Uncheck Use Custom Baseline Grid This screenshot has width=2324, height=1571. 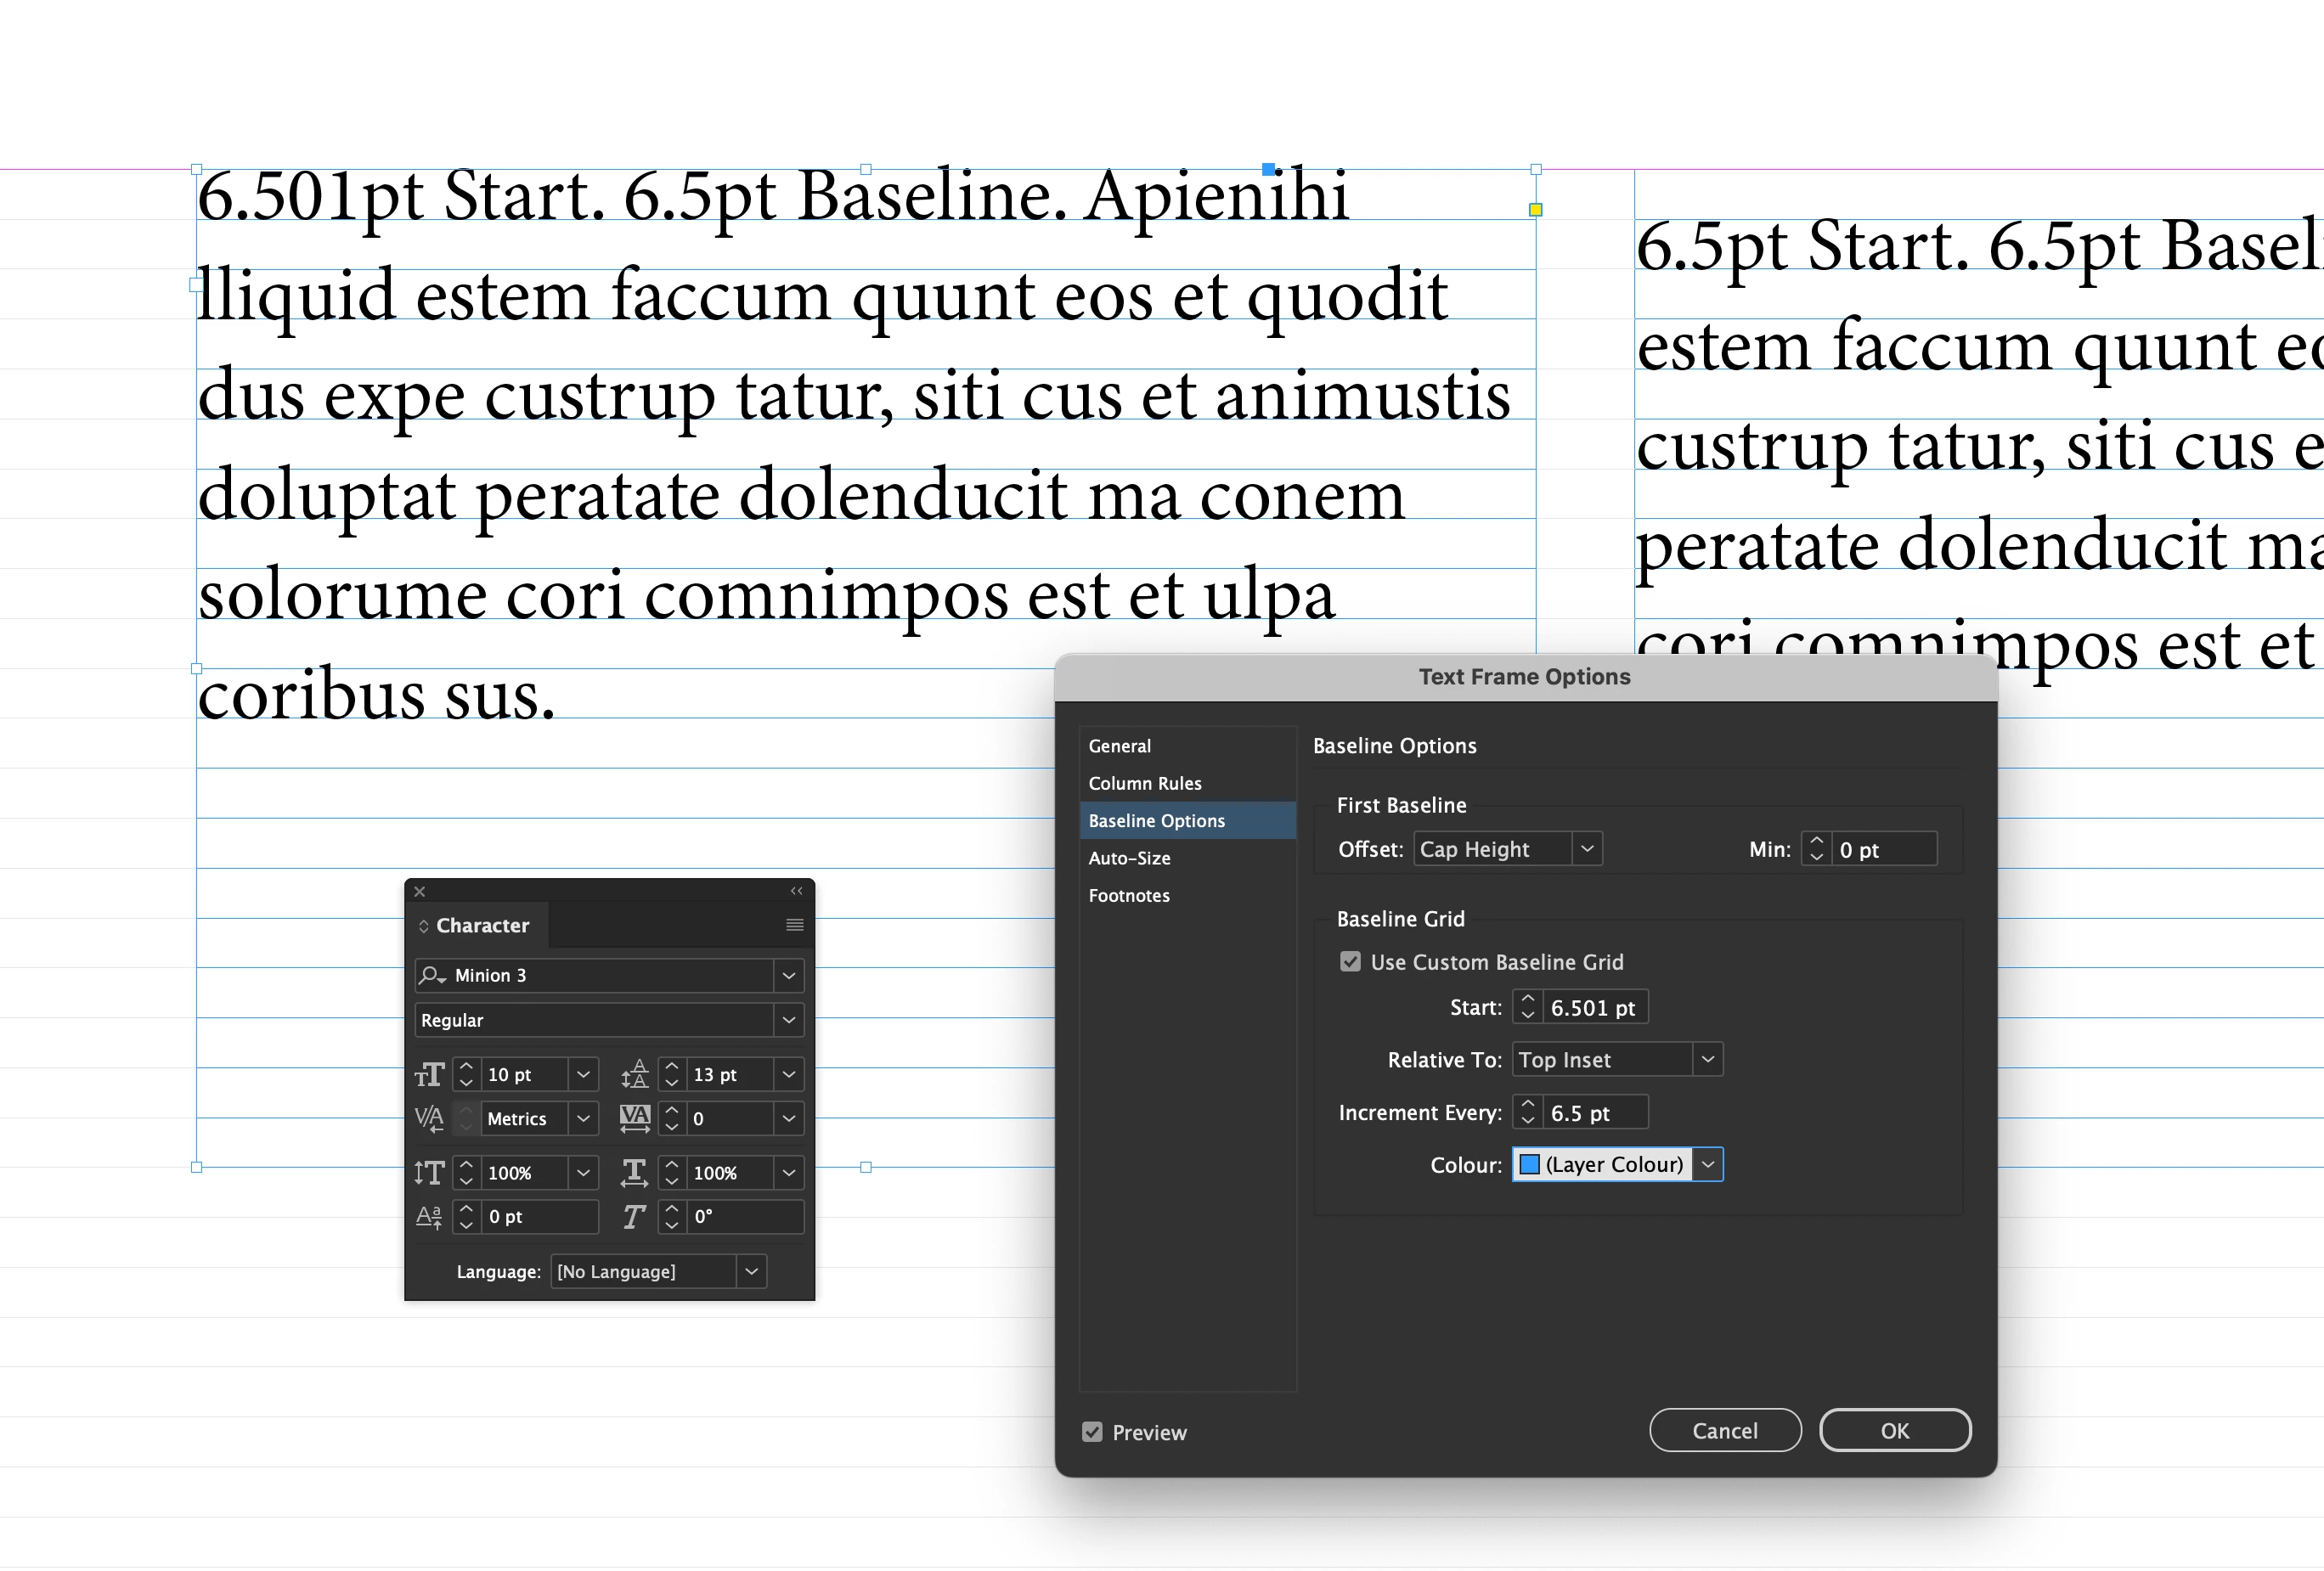coord(1350,962)
